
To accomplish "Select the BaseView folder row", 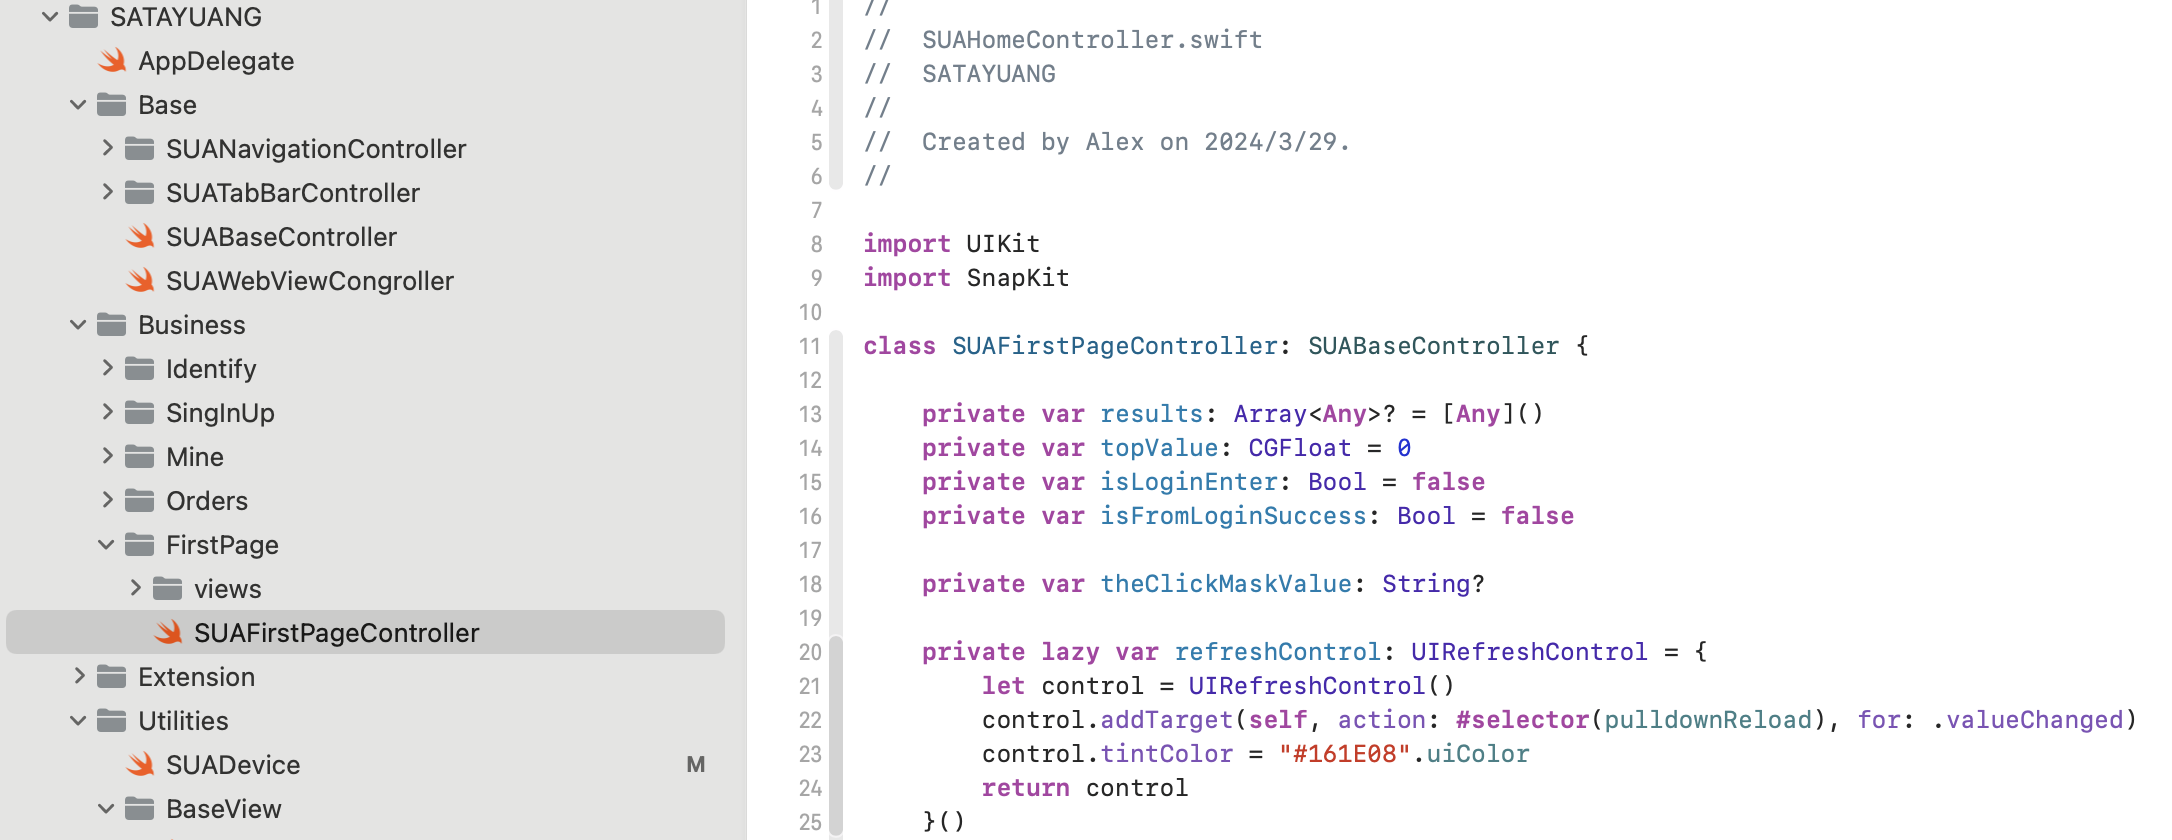I will coord(223,809).
